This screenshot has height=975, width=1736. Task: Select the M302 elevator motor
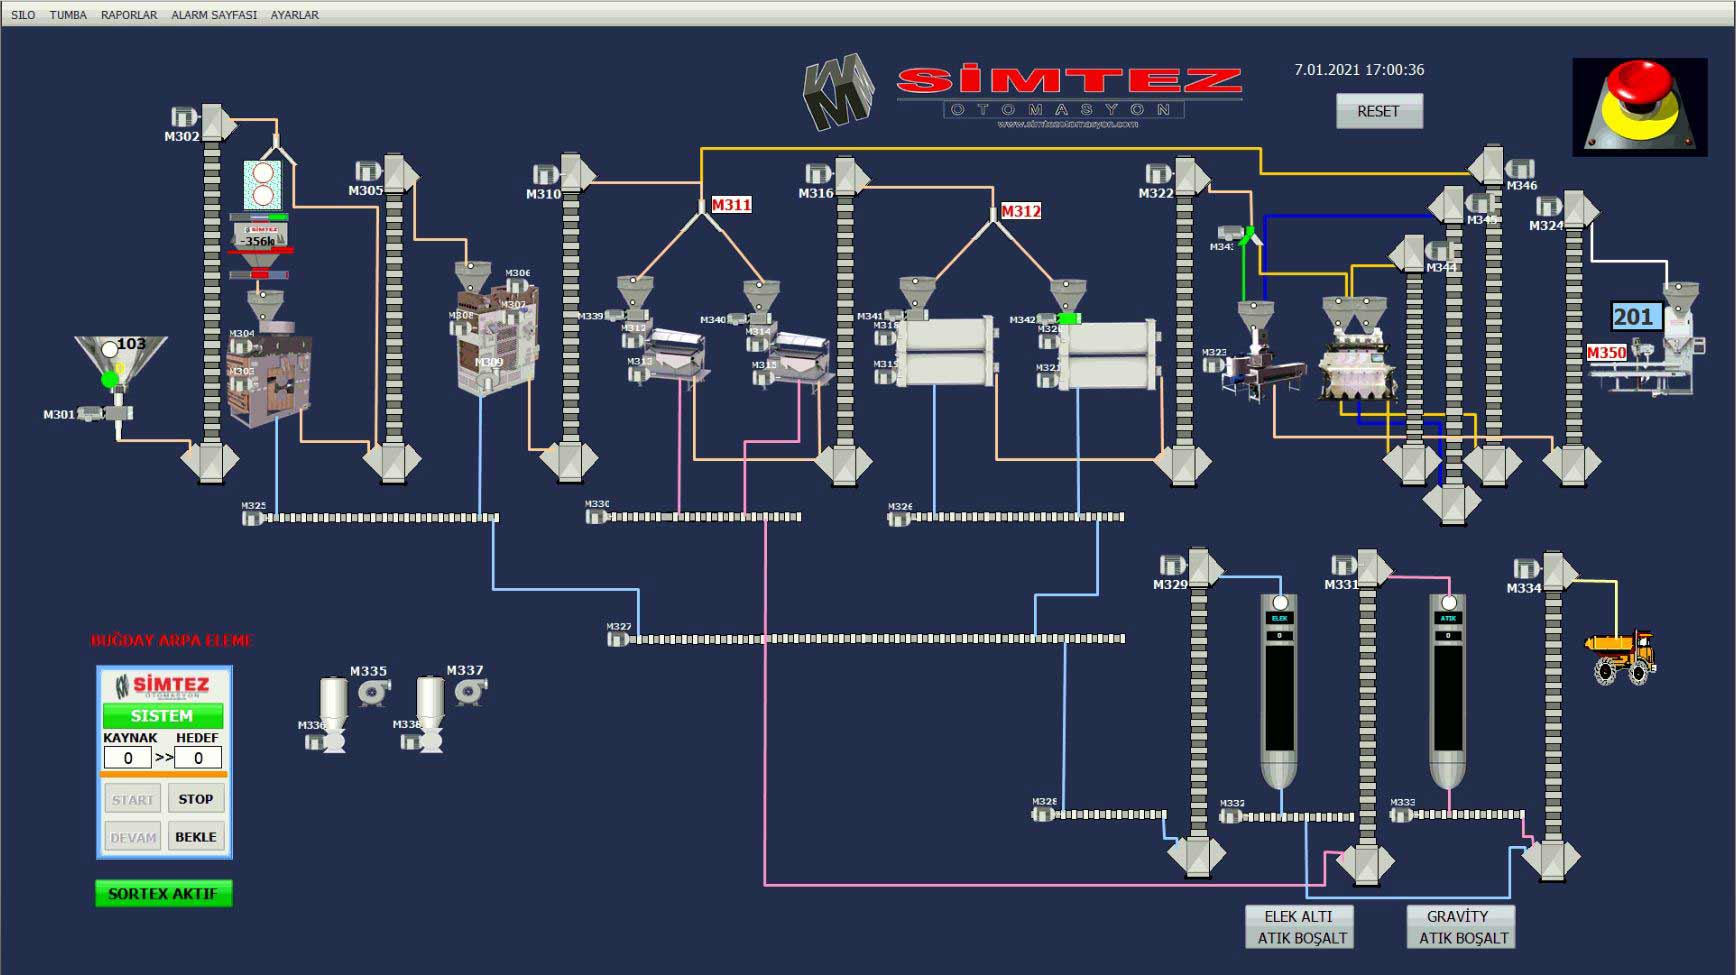(186, 118)
